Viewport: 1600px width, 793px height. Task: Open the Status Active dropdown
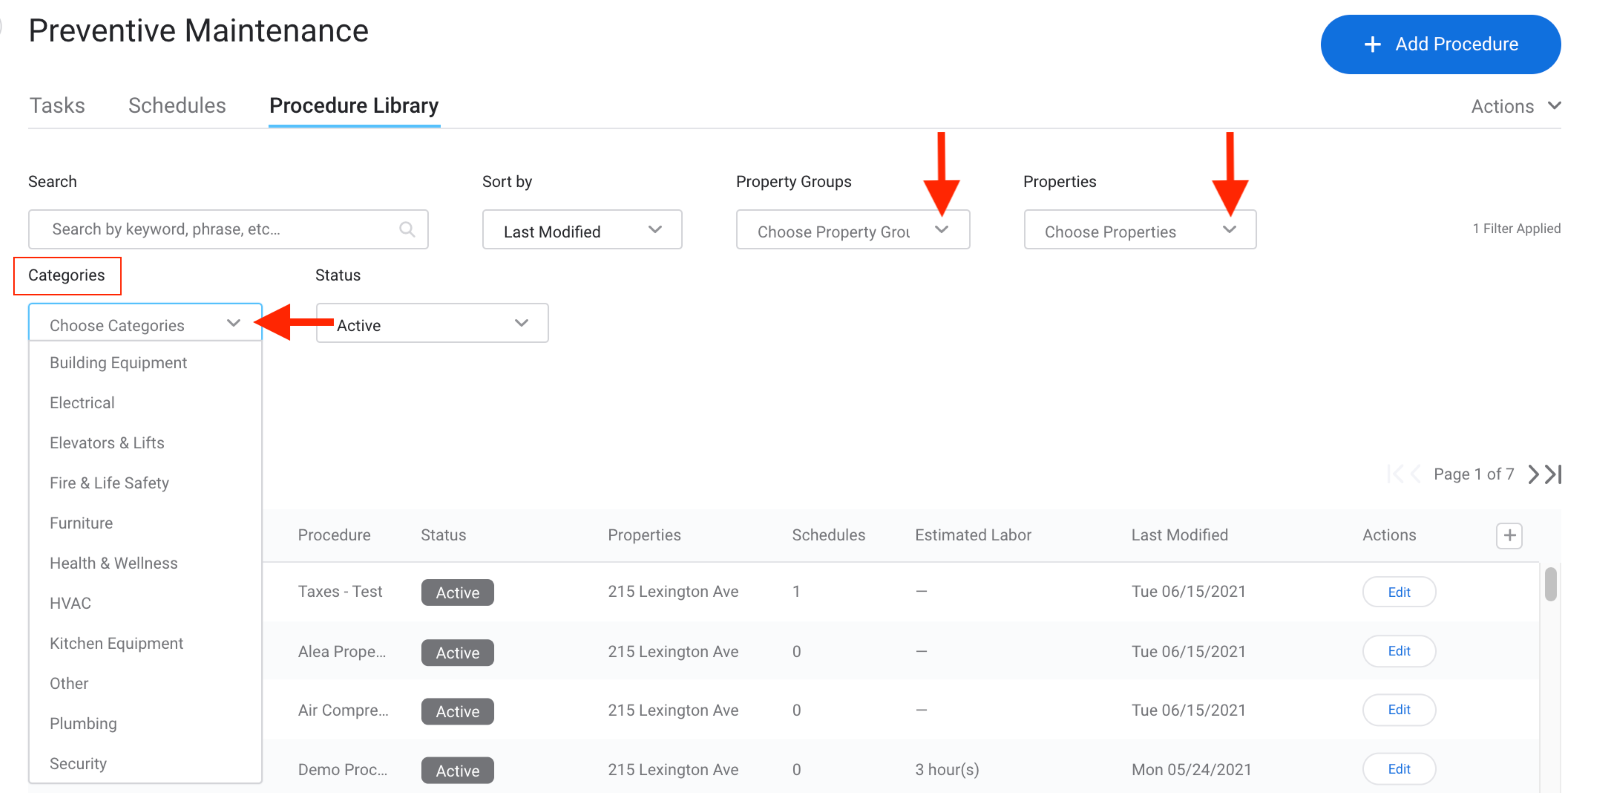pyautogui.click(x=432, y=323)
